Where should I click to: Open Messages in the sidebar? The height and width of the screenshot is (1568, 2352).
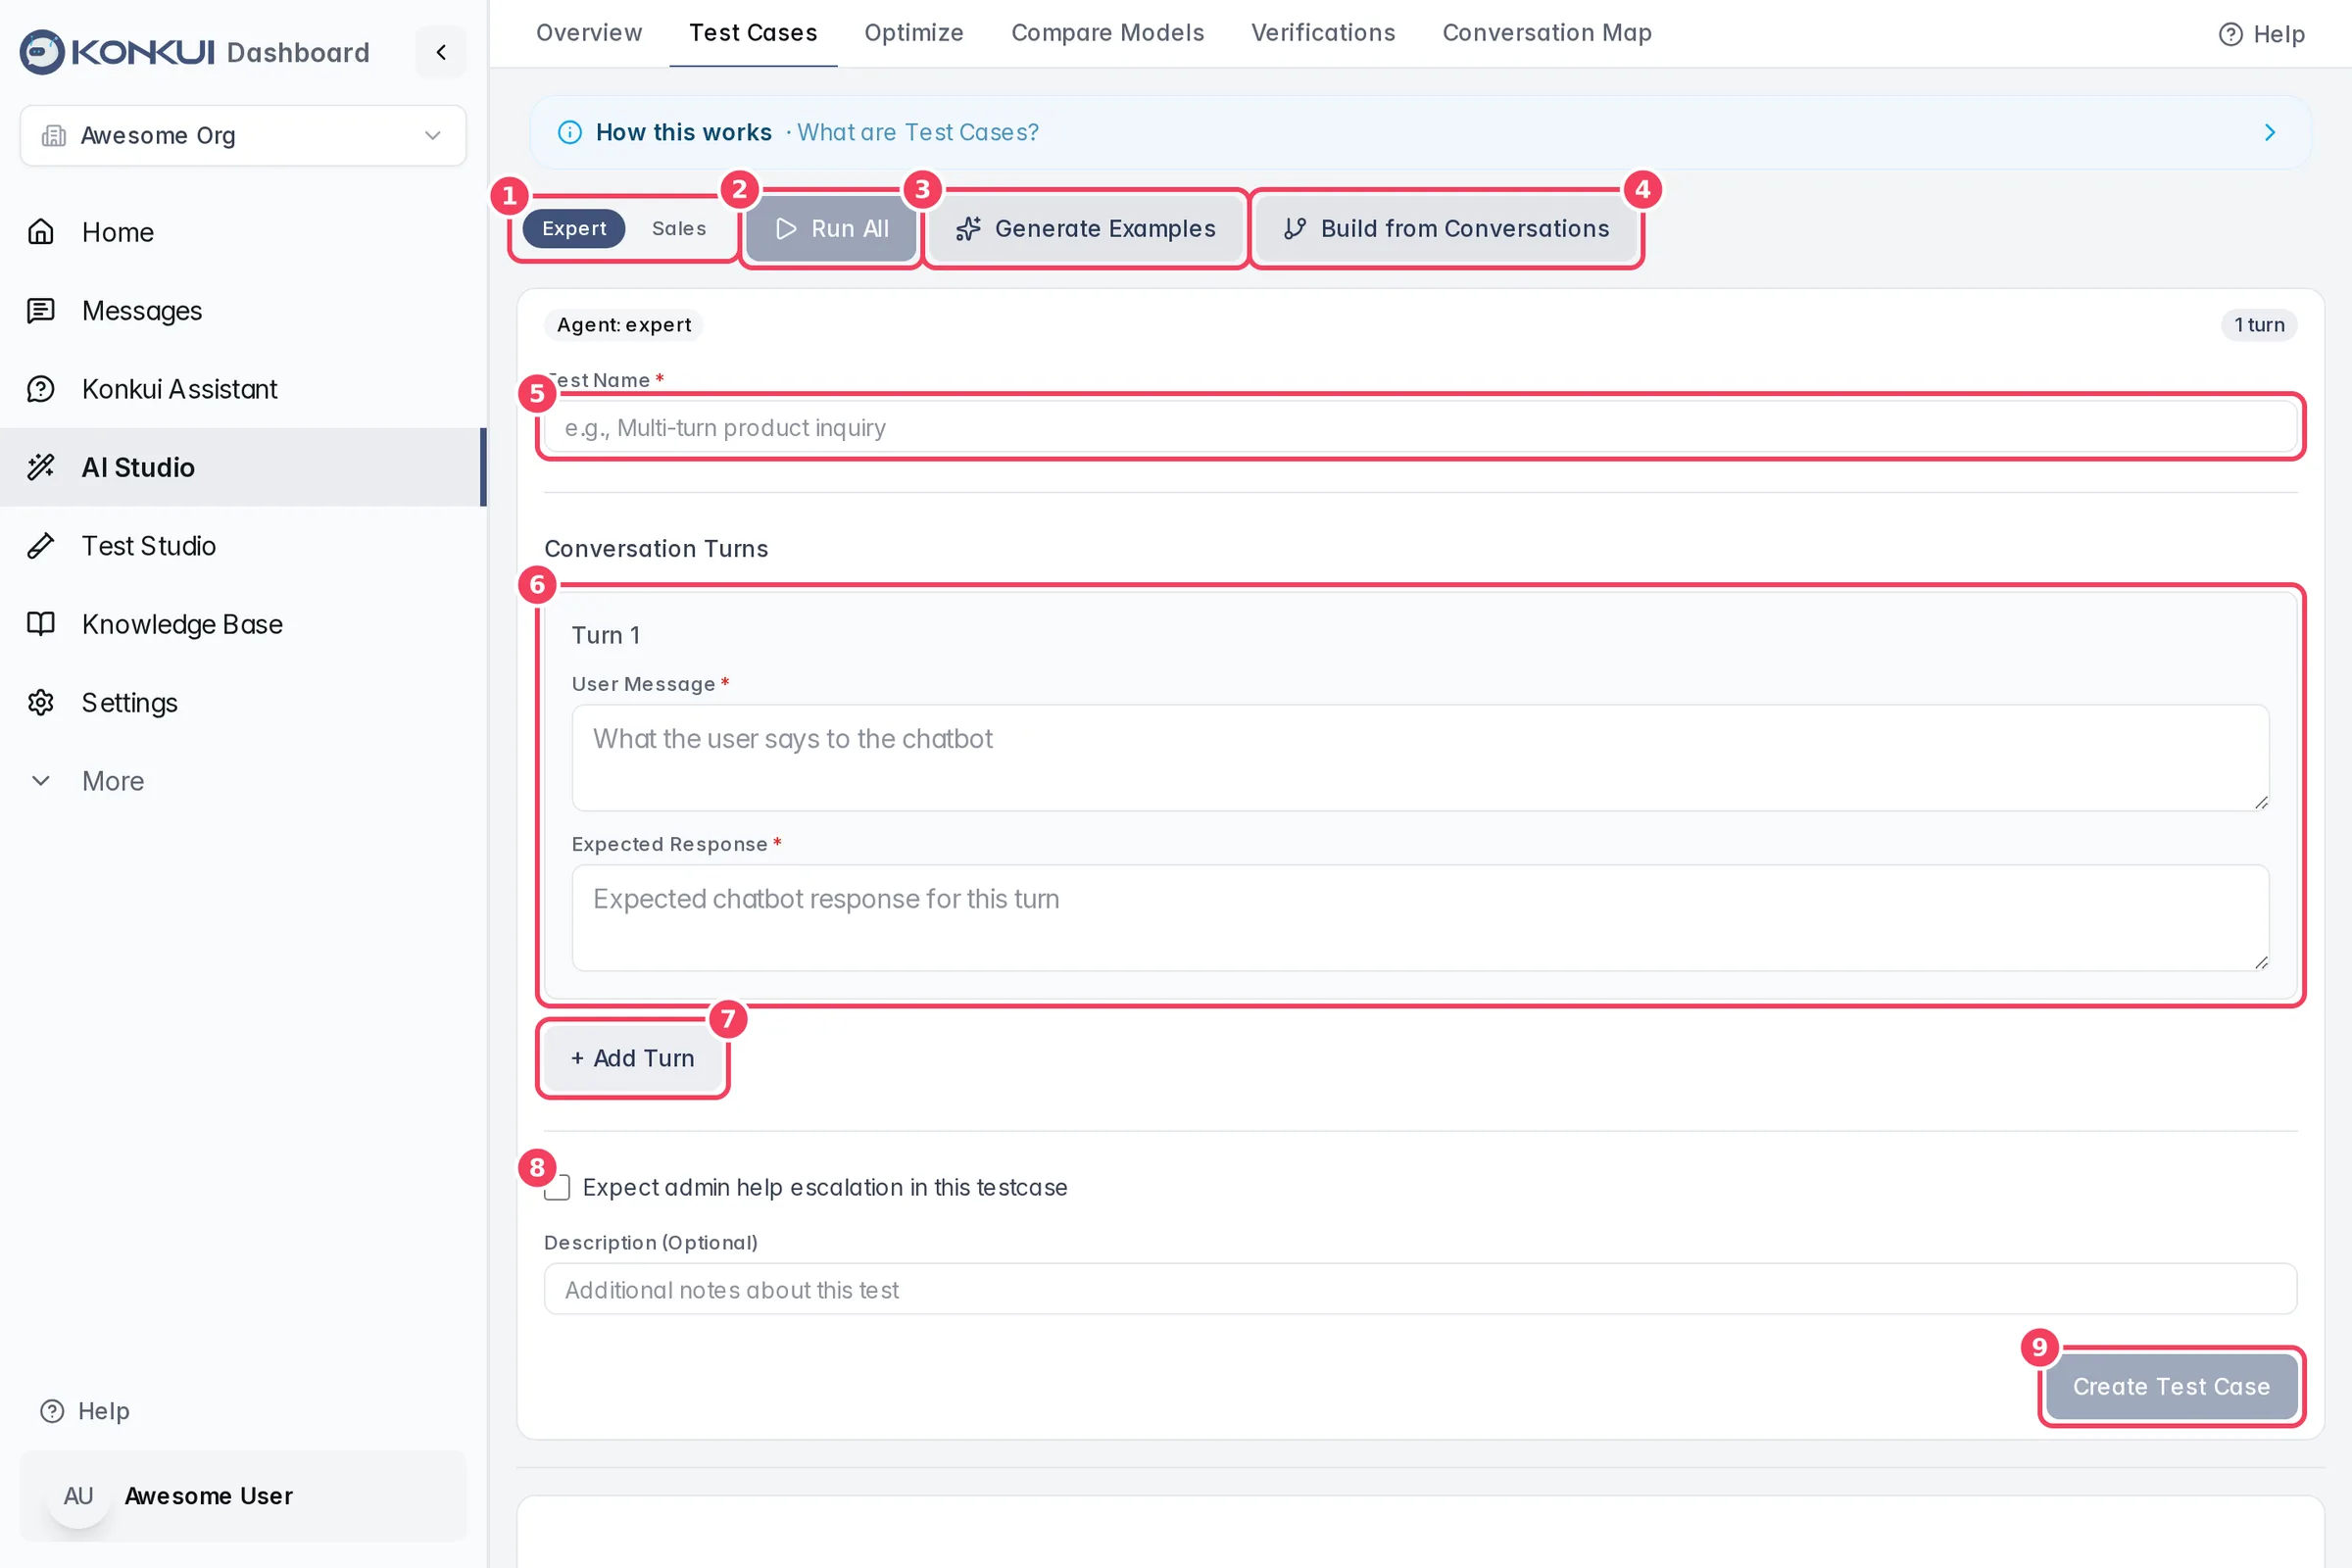coord(243,311)
